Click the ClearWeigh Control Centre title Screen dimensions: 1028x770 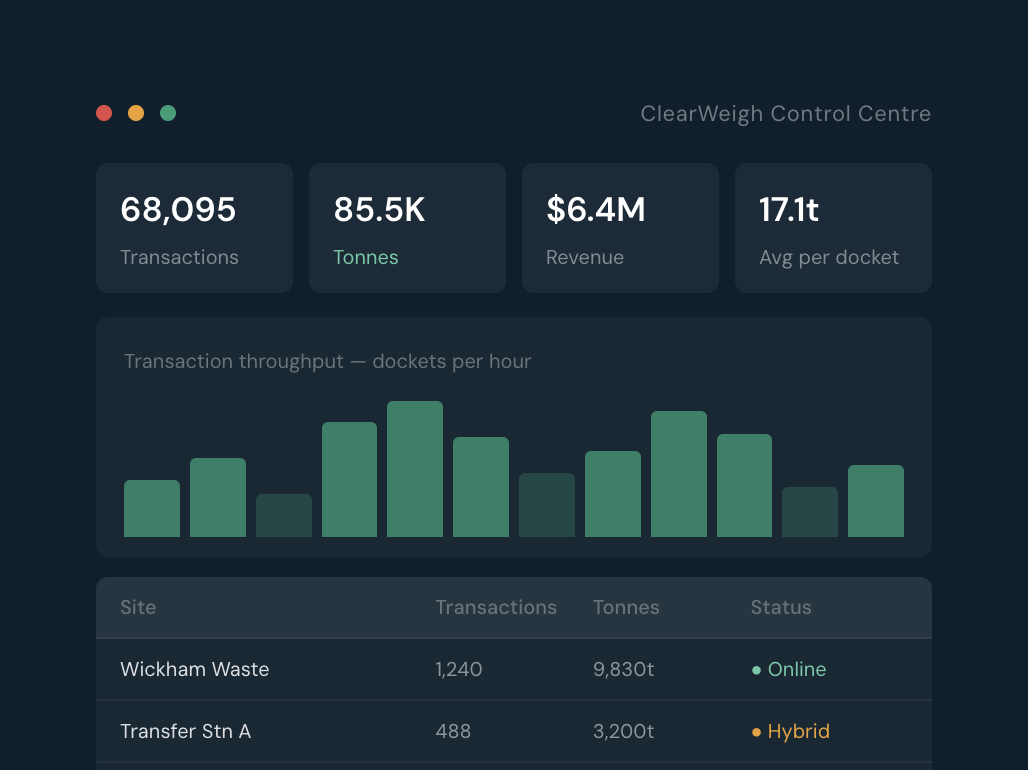[785, 113]
